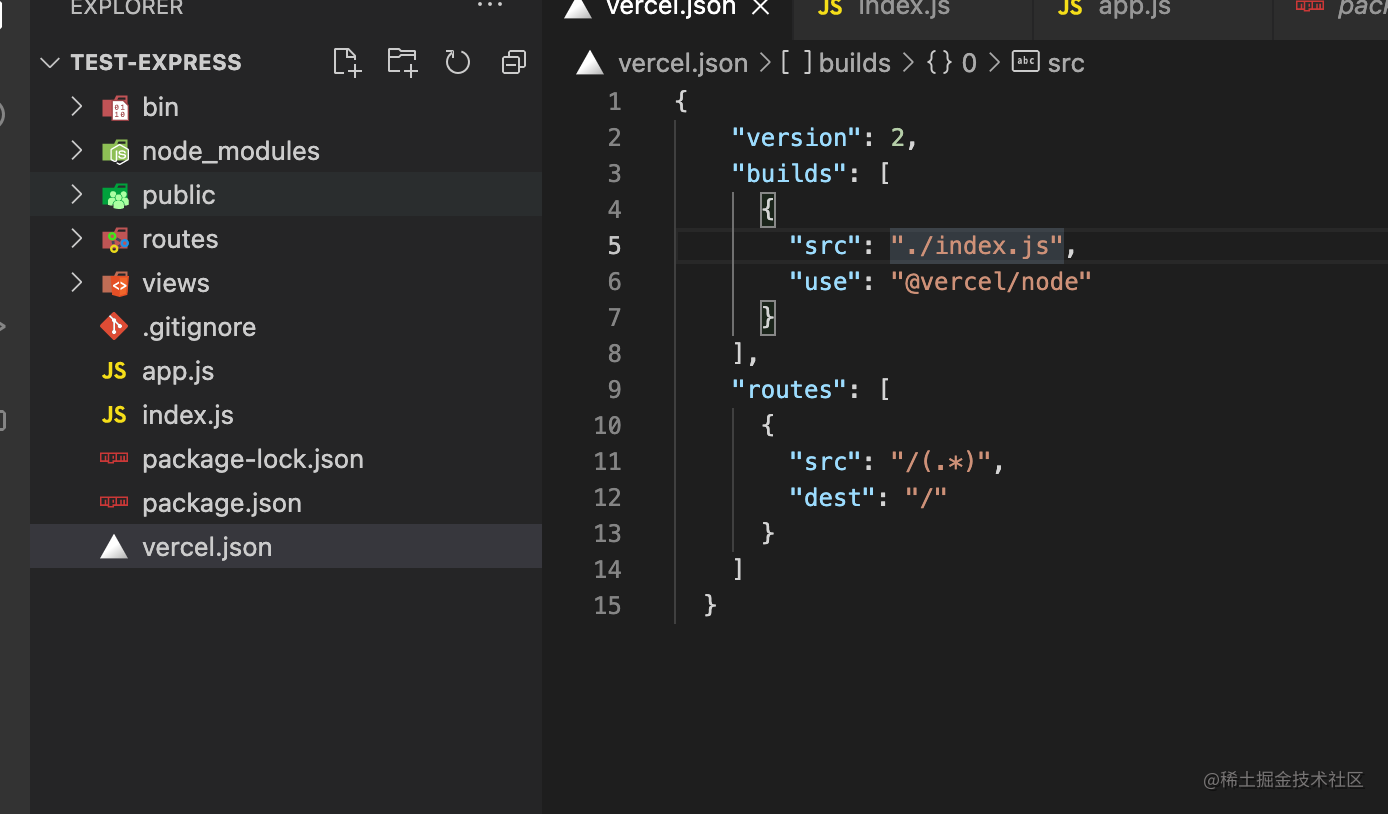Open the .gitignore file
Image resolution: width=1388 pixels, height=814 pixels.
[199, 327]
